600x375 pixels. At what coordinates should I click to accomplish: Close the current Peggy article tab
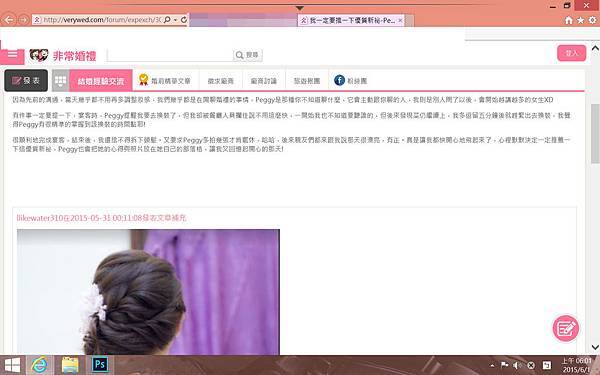(x=400, y=20)
